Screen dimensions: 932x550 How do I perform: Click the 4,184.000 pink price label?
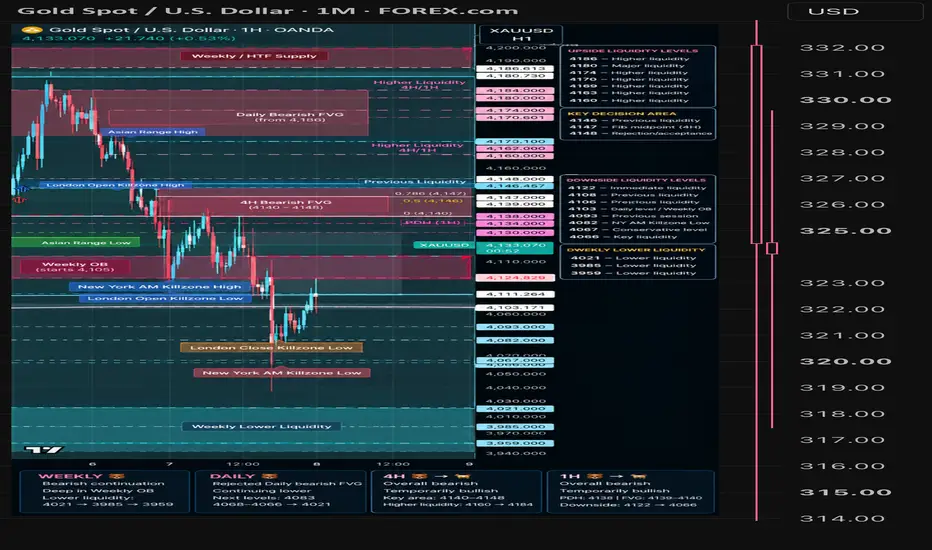(x=515, y=90)
